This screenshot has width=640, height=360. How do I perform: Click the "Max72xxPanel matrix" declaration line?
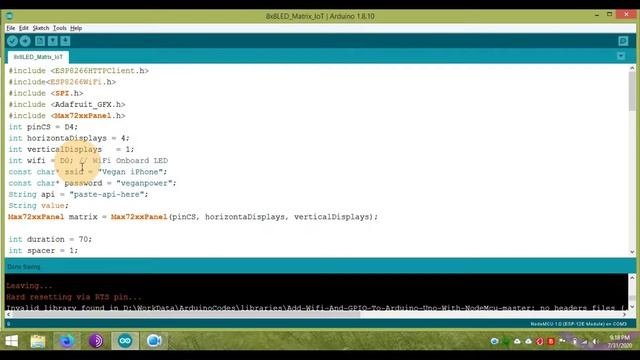click(193, 217)
